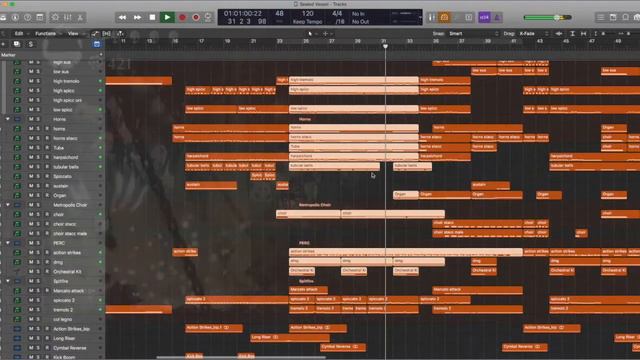Click the Add Track plus button
The height and width of the screenshot is (360, 640).
3,44
